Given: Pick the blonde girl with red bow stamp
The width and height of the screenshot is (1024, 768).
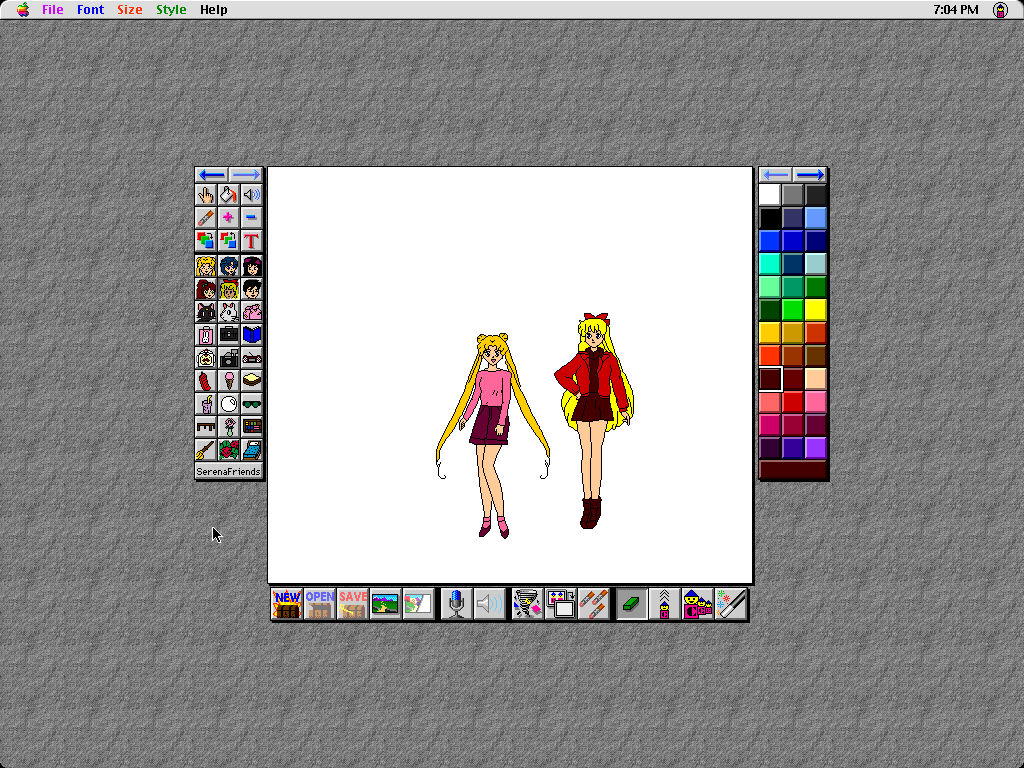Looking at the screenshot, I should tap(229, 289).
